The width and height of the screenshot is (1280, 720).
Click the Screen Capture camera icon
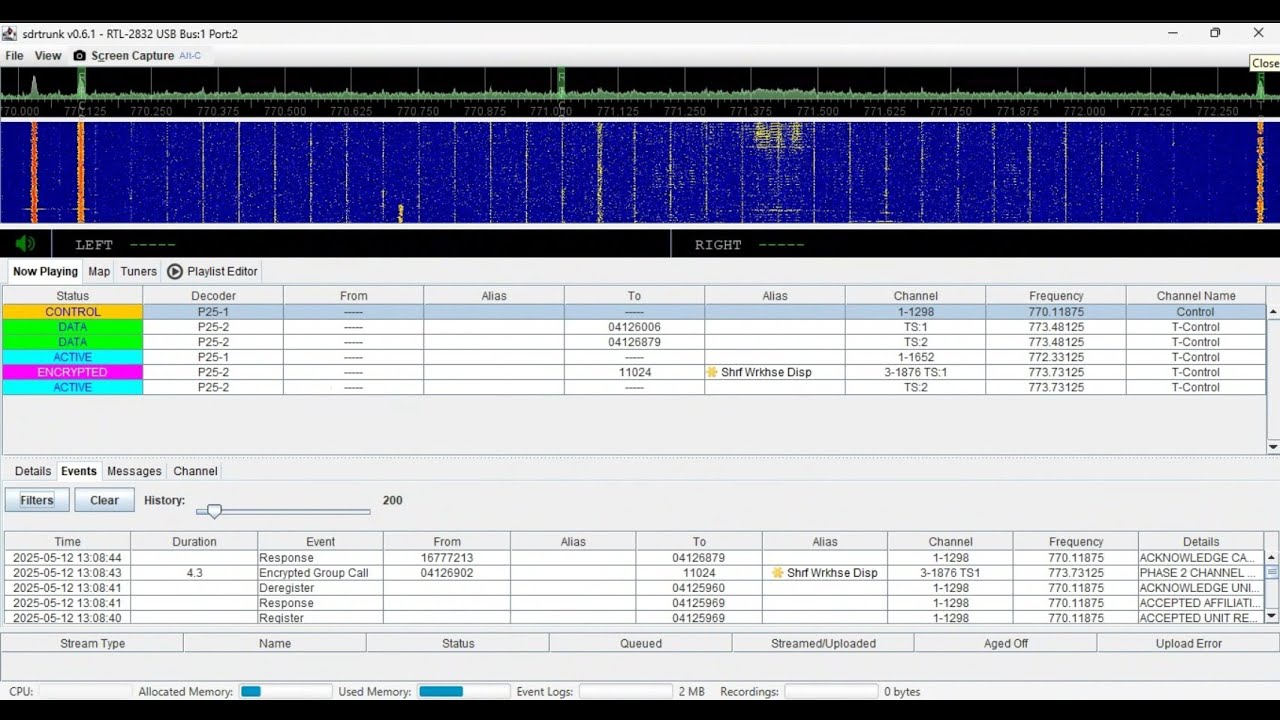(x=80, y=56)
